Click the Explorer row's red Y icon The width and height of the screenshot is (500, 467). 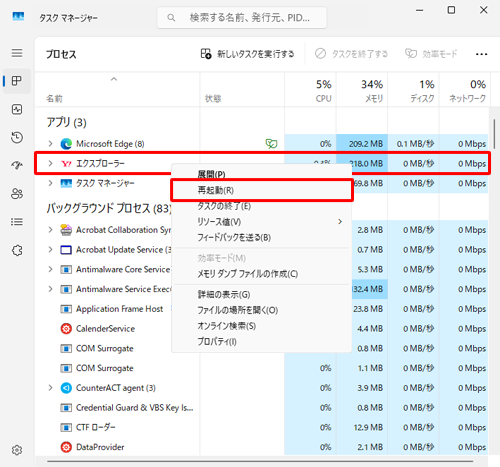click(66, 163)
